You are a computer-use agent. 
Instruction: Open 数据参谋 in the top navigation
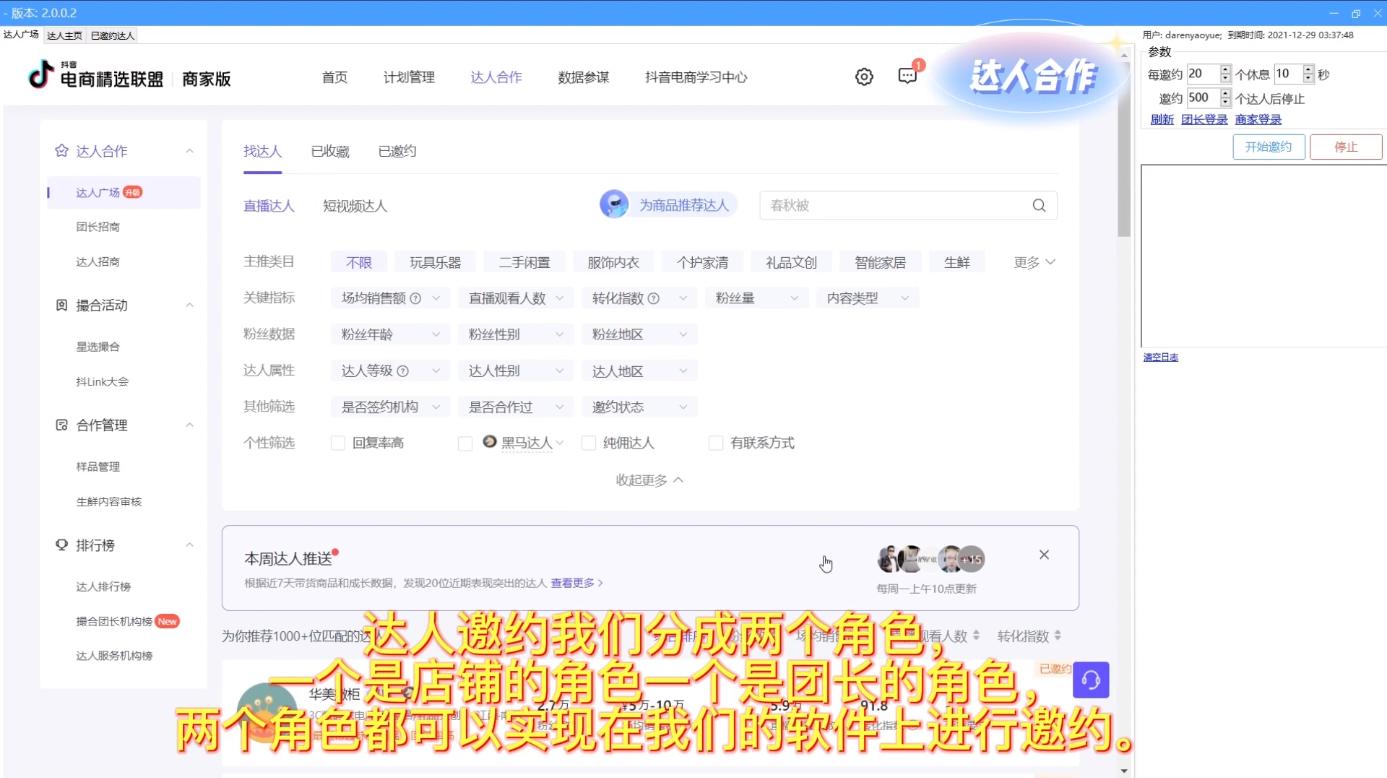[583, 76]
